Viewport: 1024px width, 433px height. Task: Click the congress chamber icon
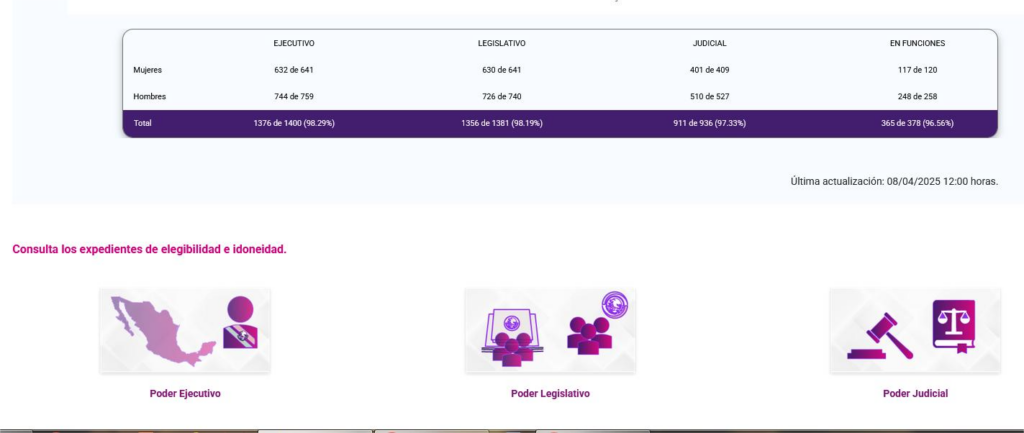click(513, 335)
